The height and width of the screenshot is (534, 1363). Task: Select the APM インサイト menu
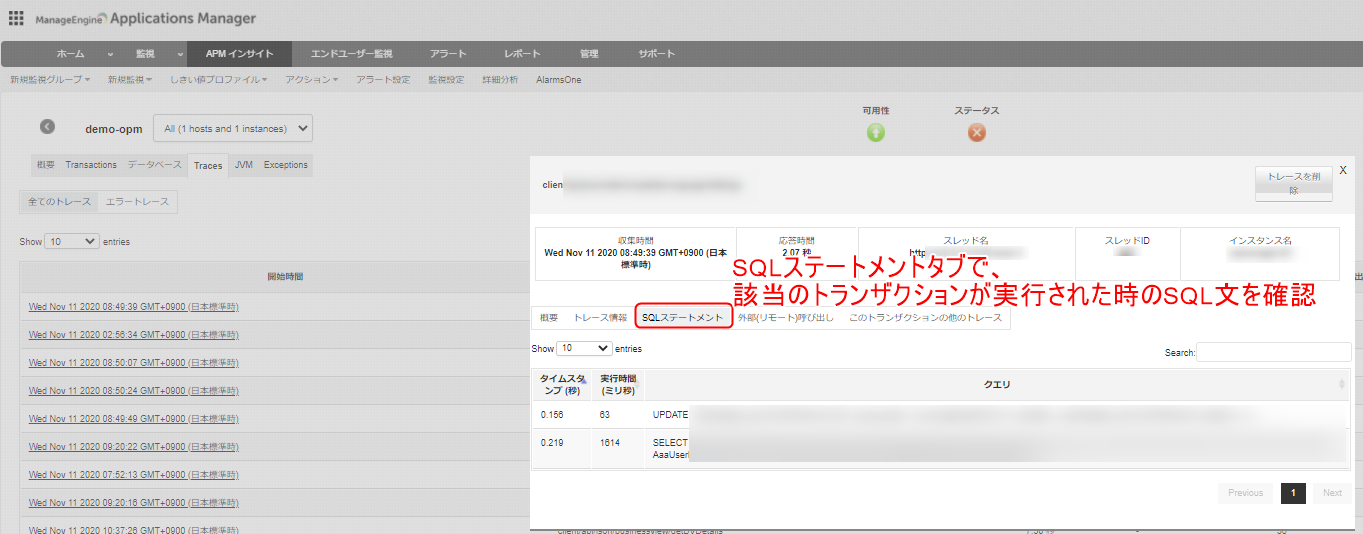pos(240,54)
